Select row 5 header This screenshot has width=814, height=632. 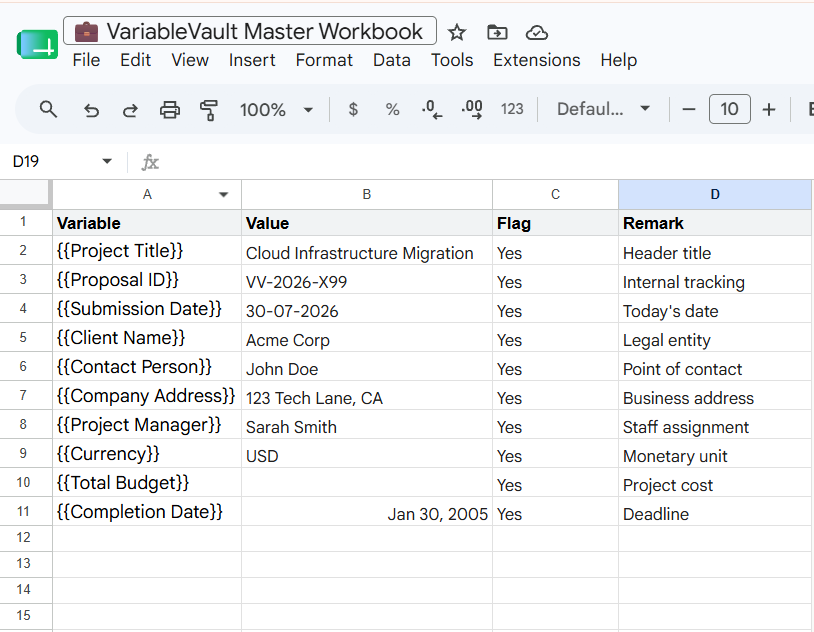tap(24, 338)
